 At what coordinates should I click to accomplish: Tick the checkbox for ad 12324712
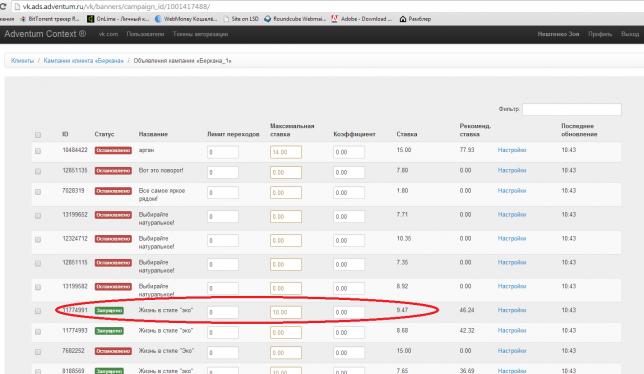[x=38, y=239]
